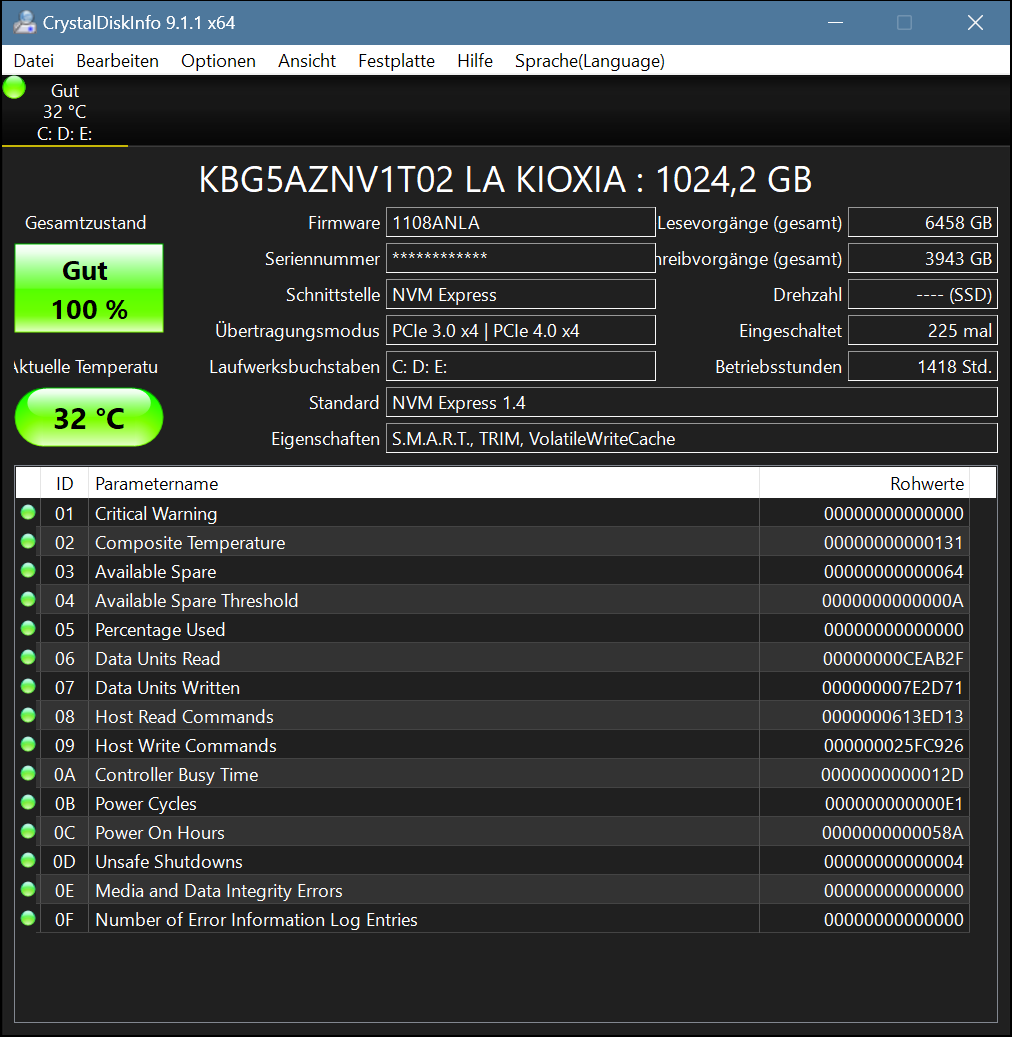The height and width of the screenshot is (1037, 1012).
Task: Open the Ansicht menu
Action: tap(307, 61)
